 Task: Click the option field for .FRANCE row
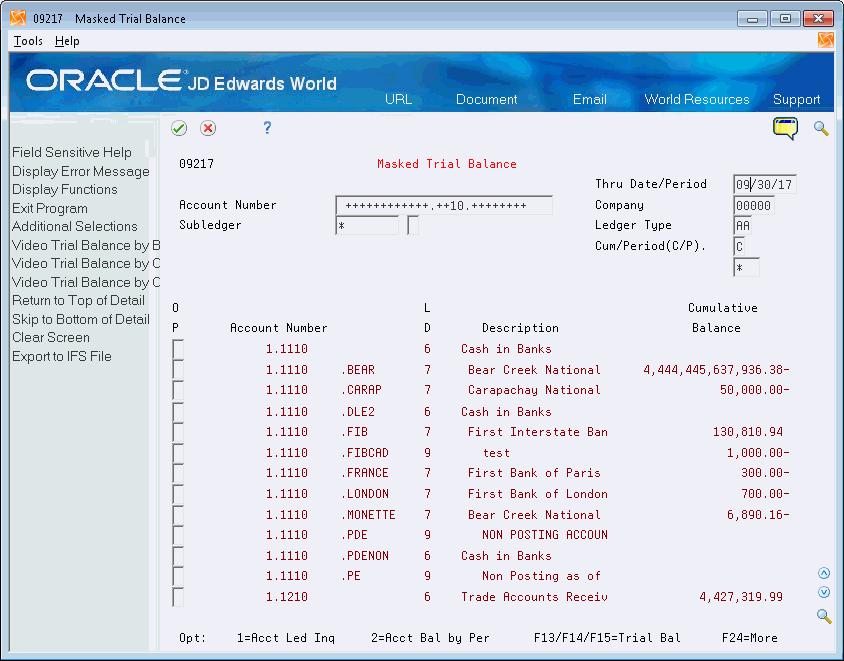tap(178, 473)
